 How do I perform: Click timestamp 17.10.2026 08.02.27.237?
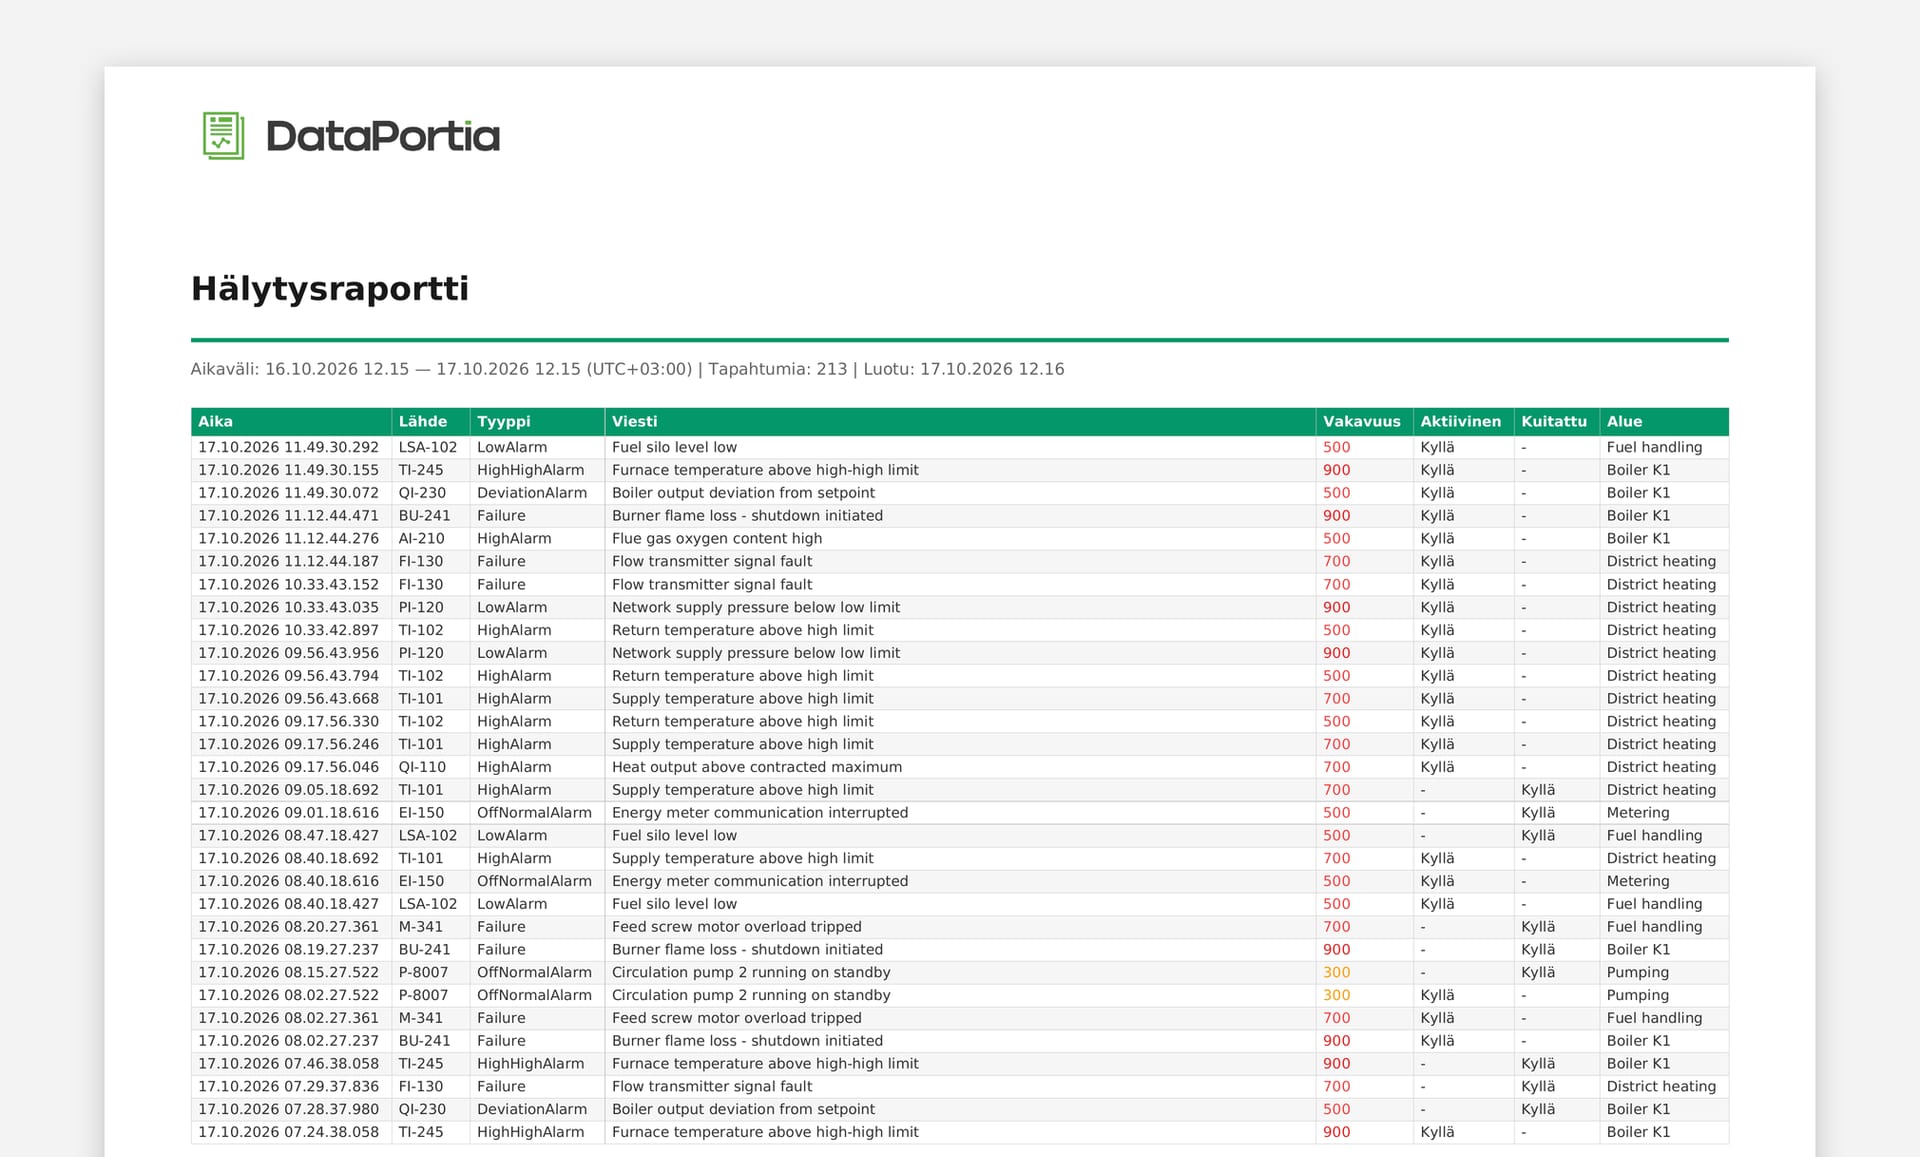tap(288, 1041)
